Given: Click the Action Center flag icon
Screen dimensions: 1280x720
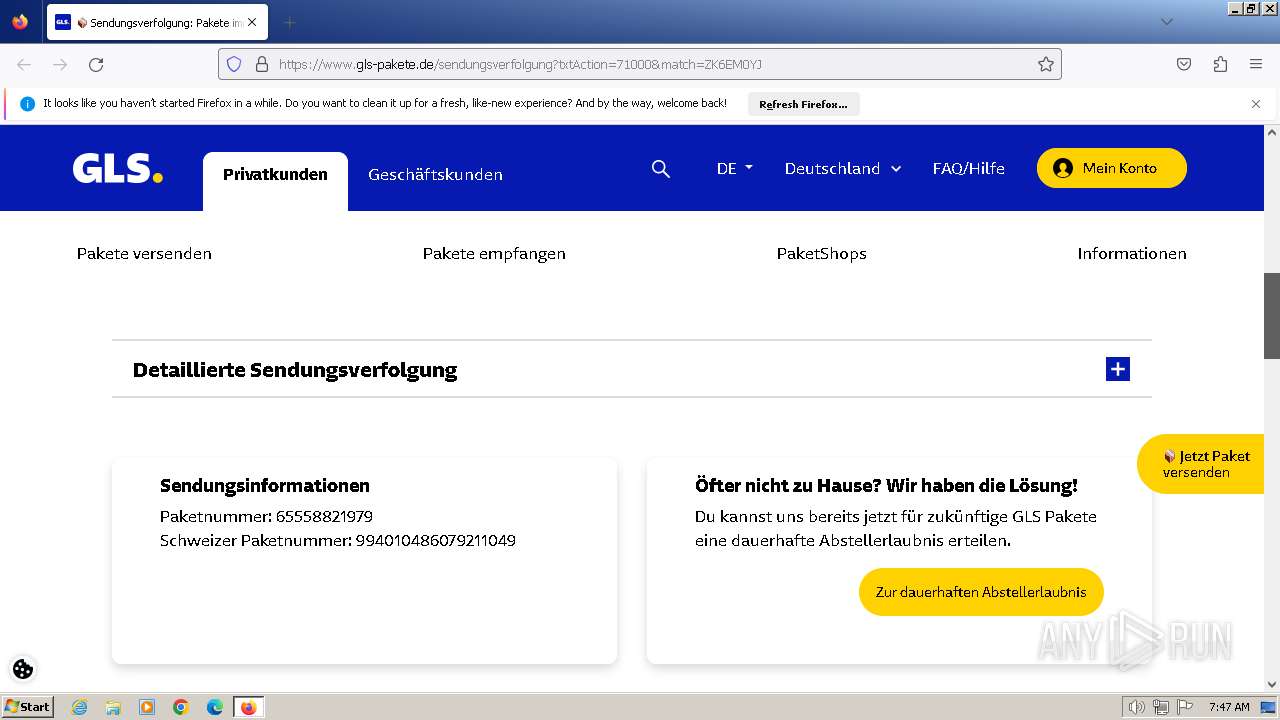Looking at the screenshot, I should tap(1185, 707).
